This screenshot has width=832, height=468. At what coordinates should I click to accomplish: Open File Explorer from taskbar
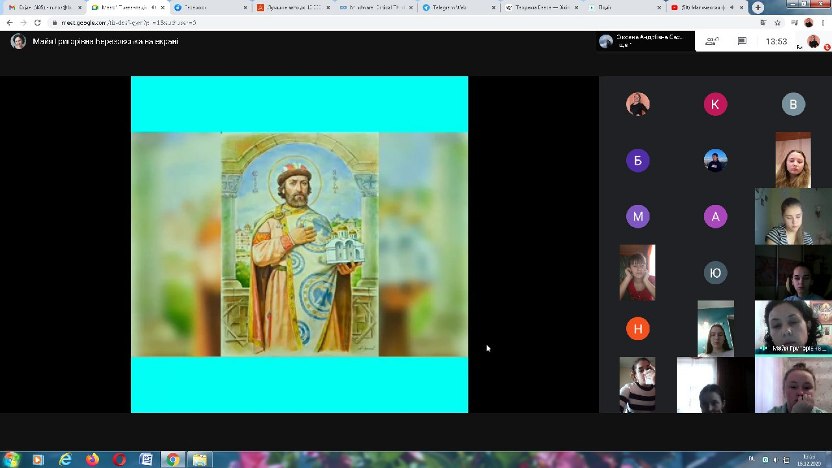click(x=199, y=459)
